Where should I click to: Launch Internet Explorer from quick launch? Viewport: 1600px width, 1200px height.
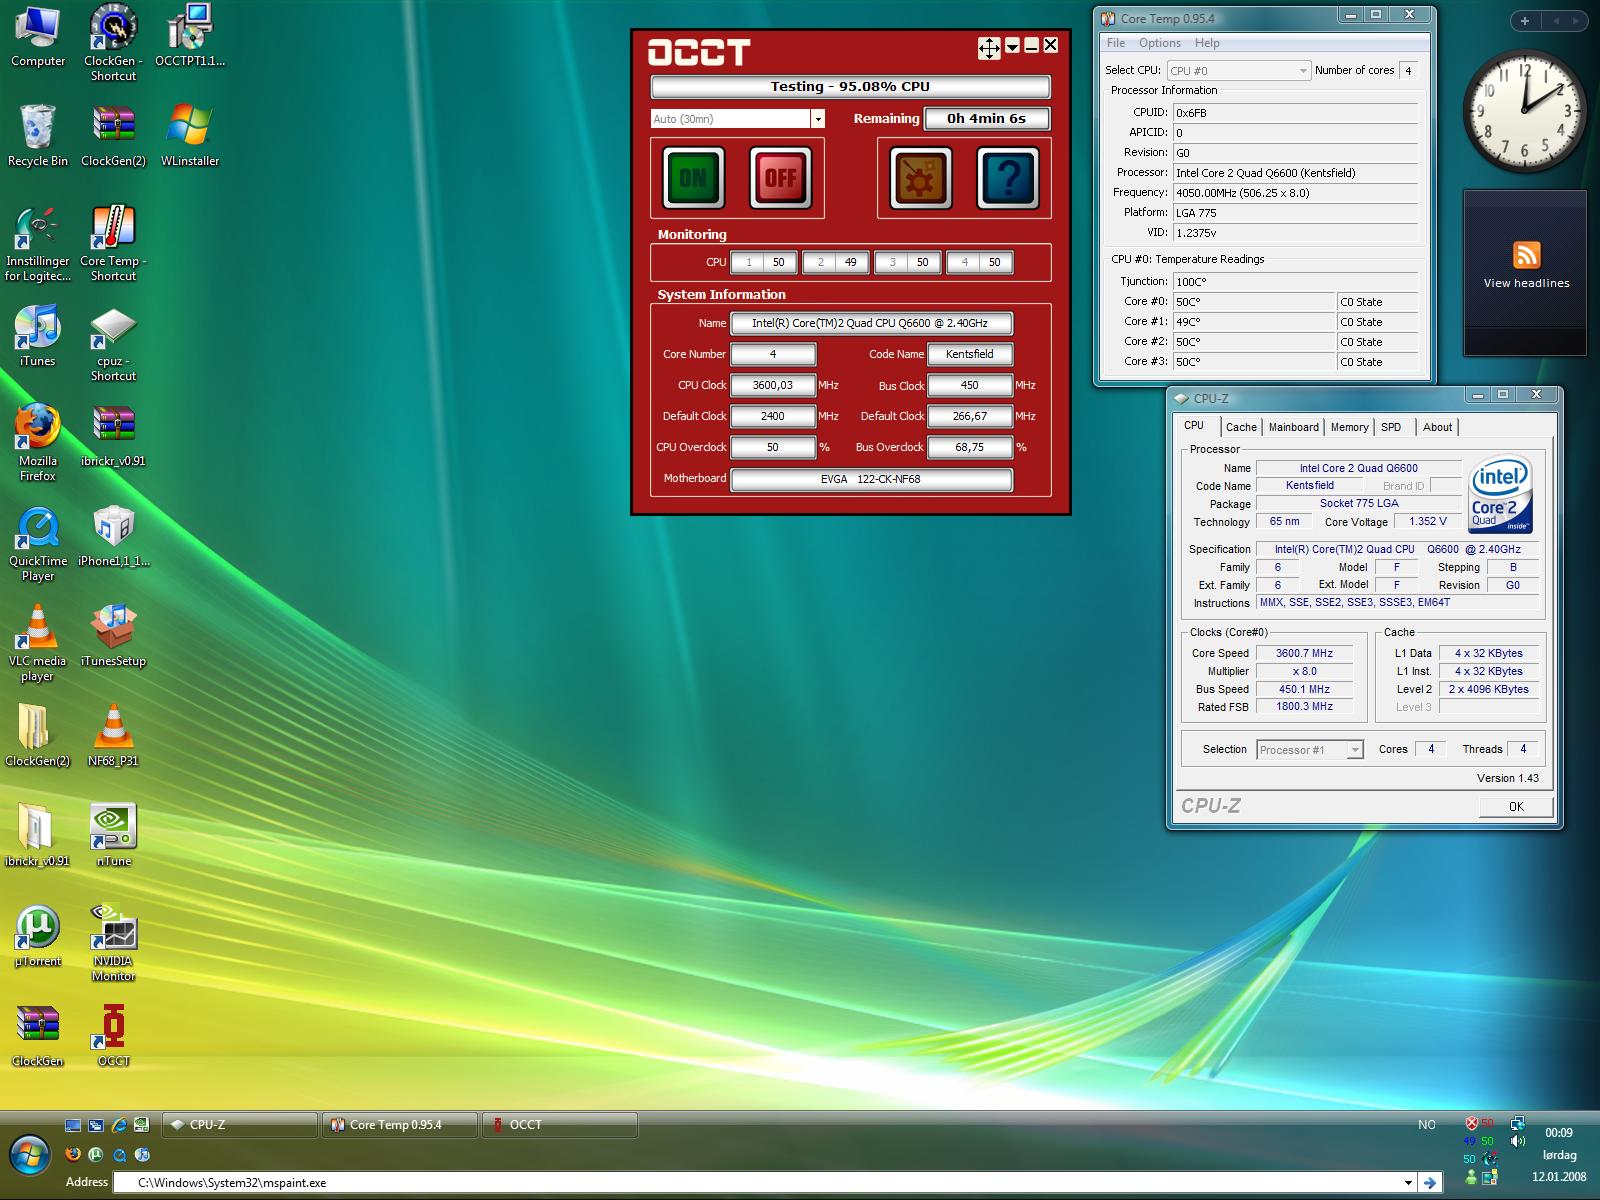click(x=119, y=1125)
